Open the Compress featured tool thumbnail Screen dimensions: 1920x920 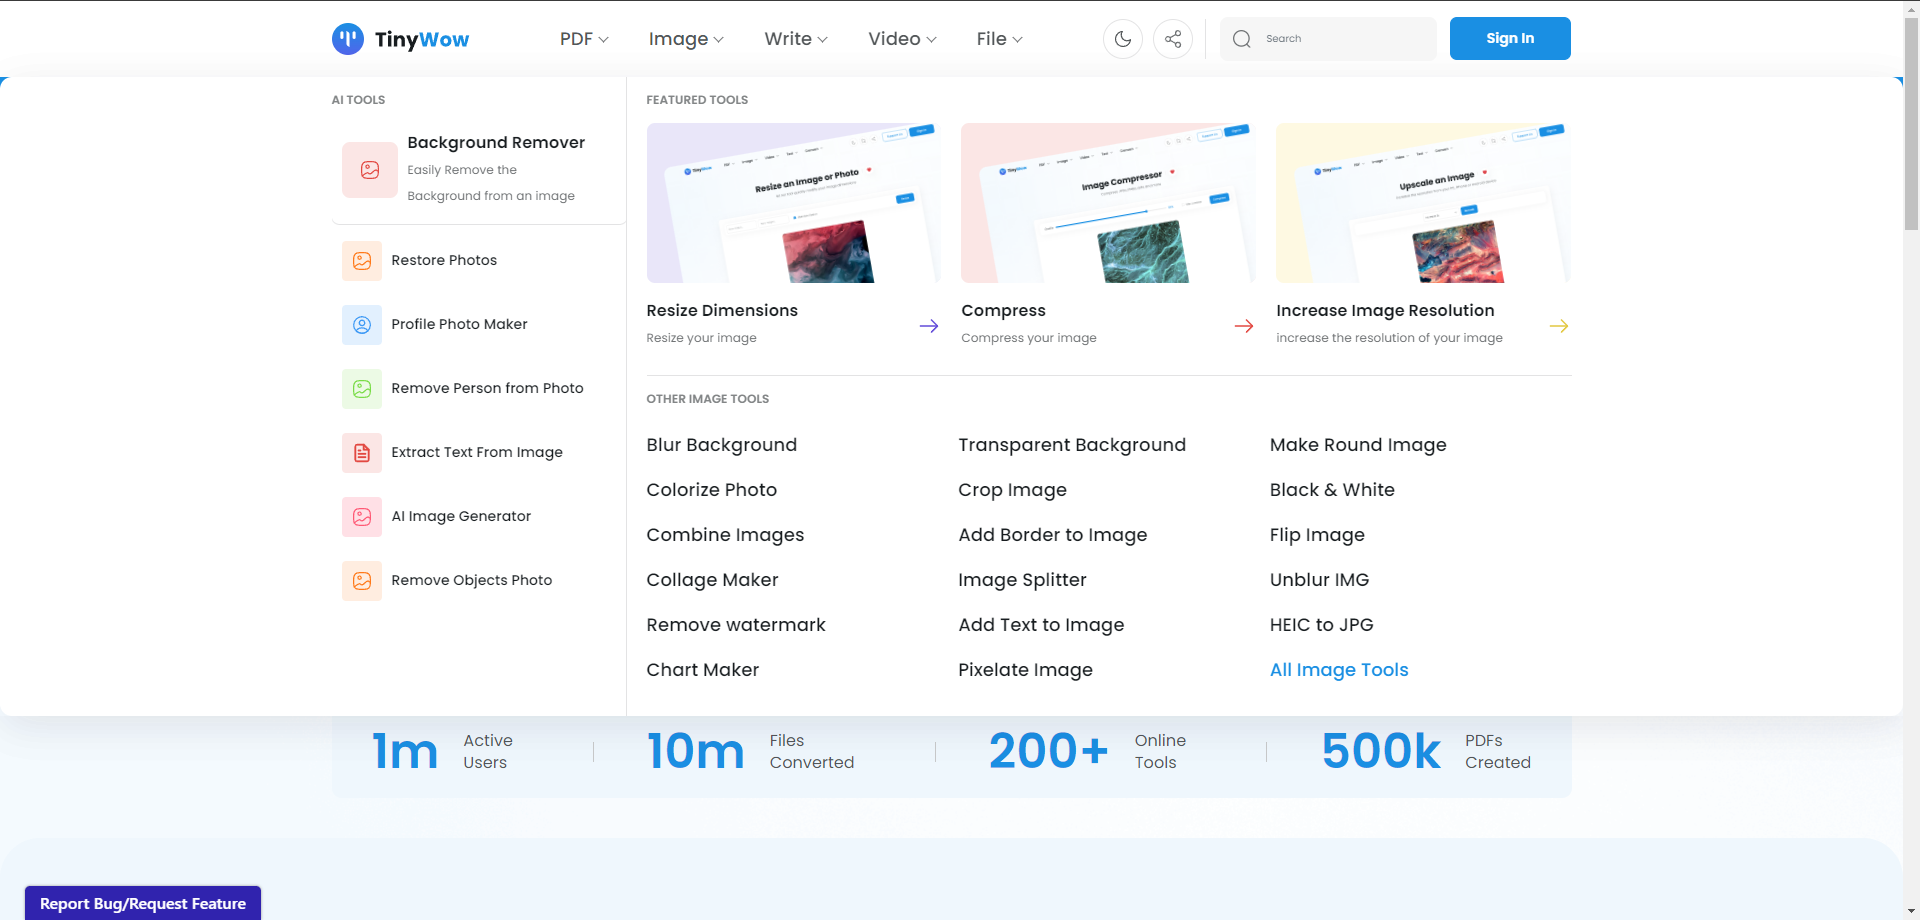(x=1107, y=203)
